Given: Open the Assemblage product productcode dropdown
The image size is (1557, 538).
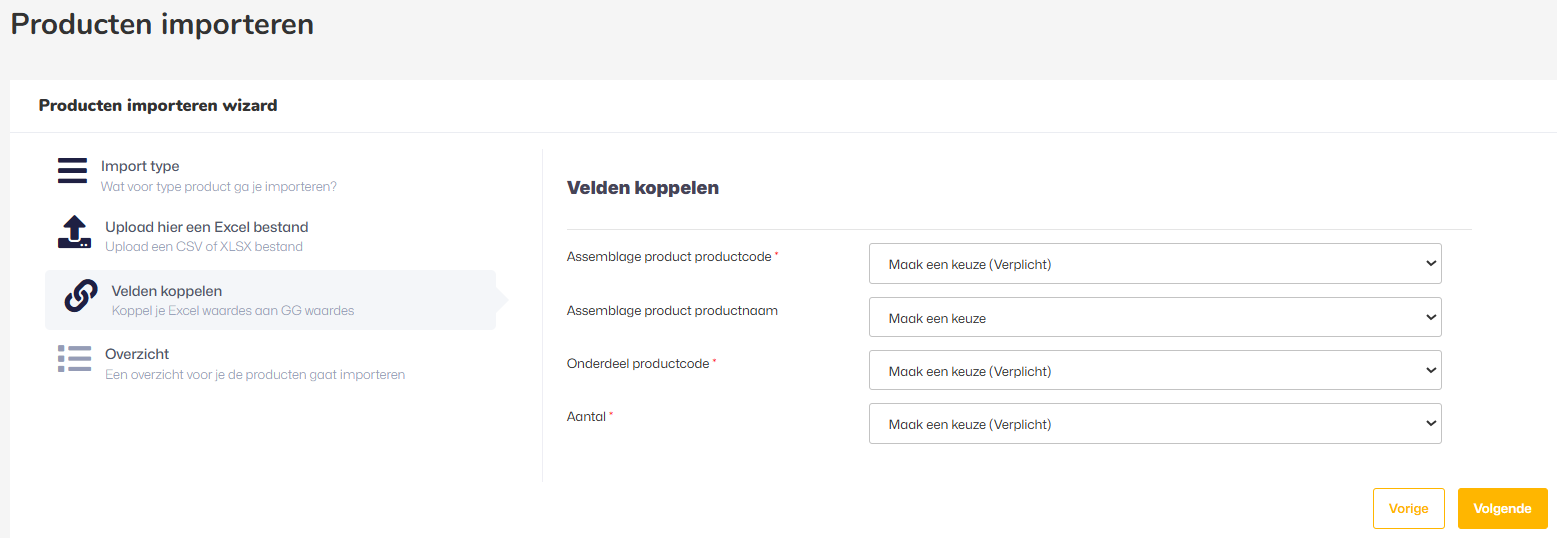Looking at the screenshot, I should coord(1155,264).
